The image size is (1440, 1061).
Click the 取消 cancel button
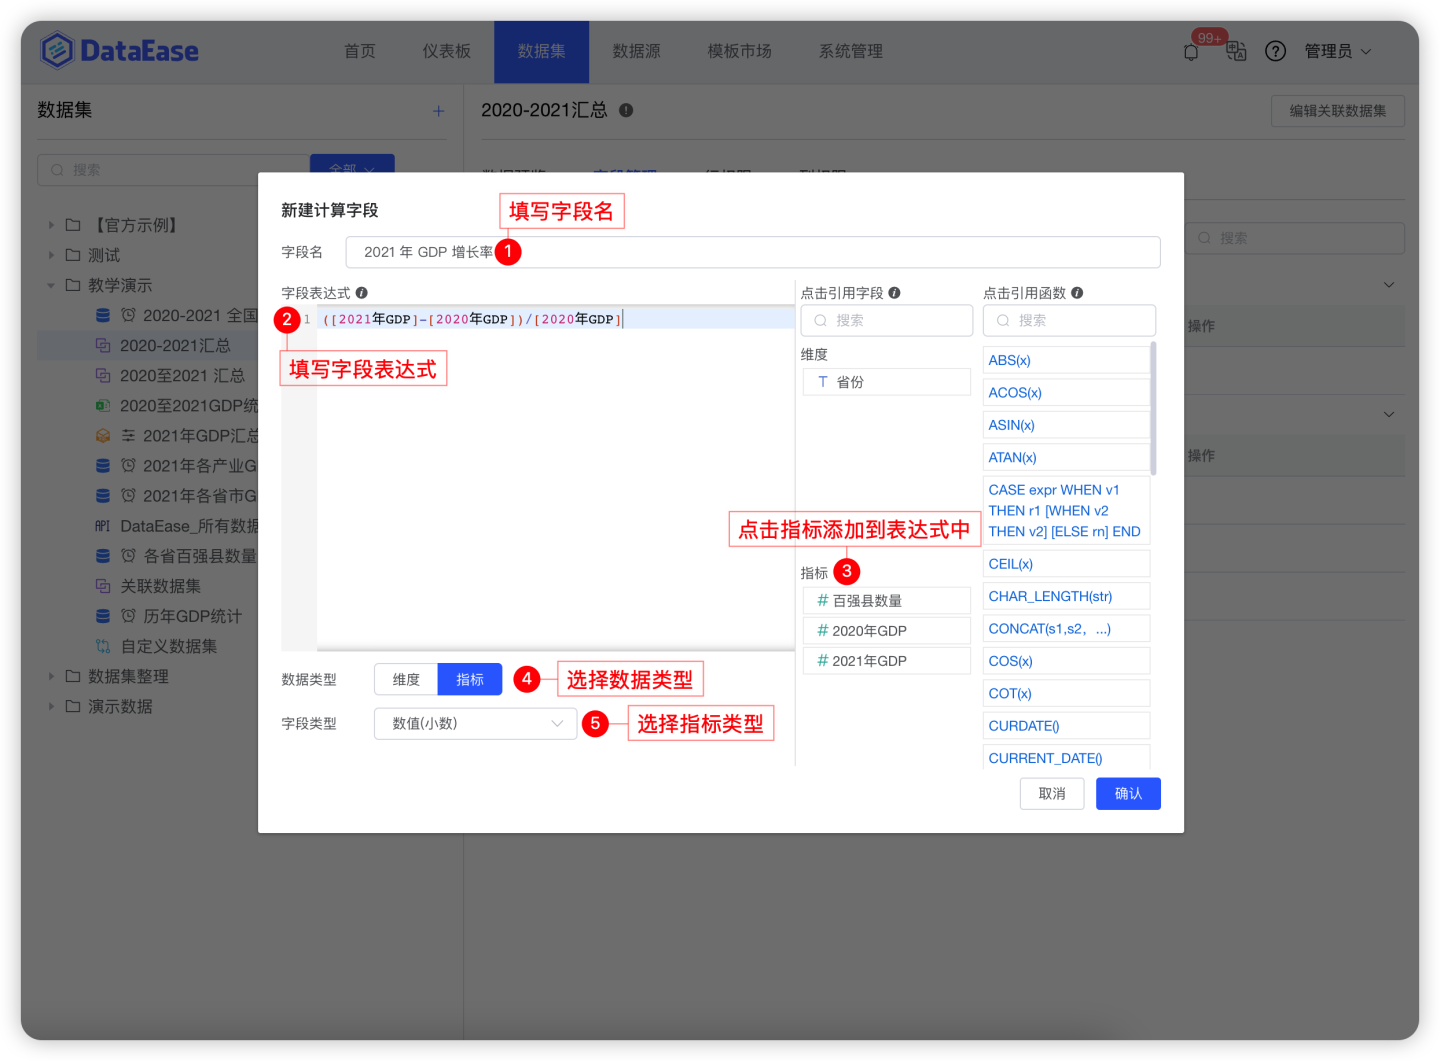coord(1052,793)
